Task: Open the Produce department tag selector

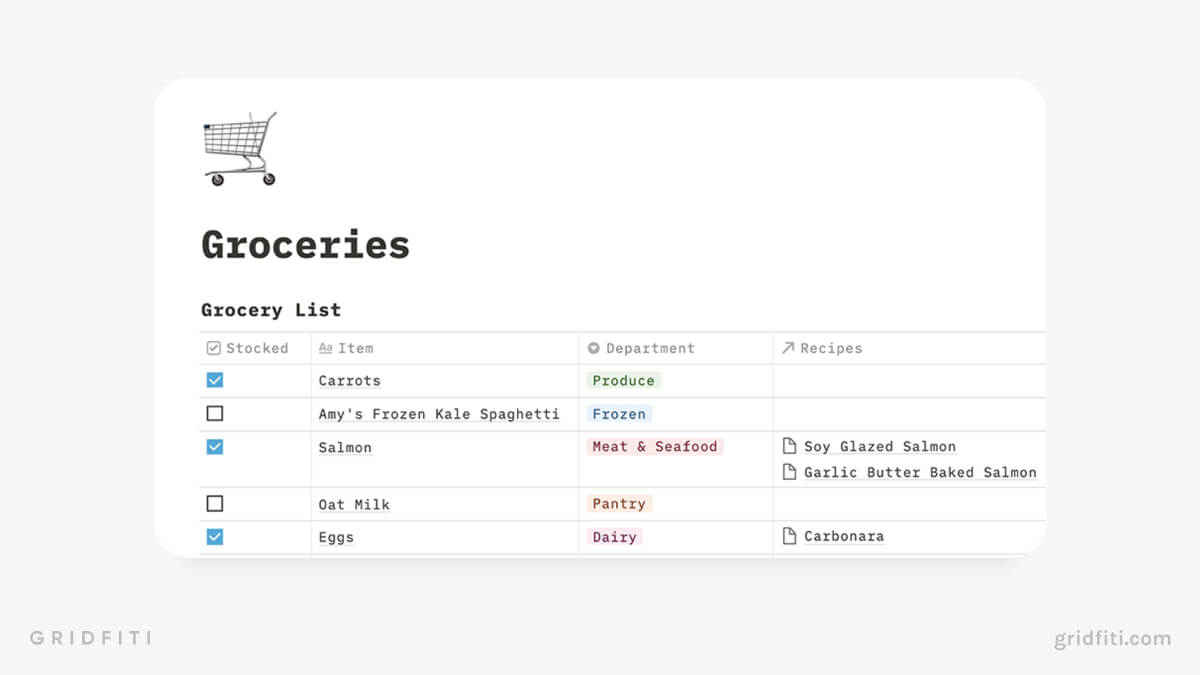Action: coord(623,380)
